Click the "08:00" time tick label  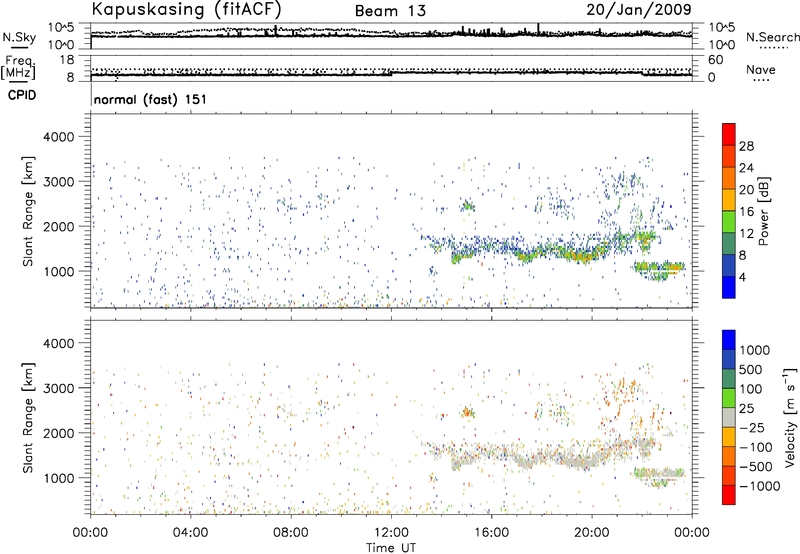point(291,533)
